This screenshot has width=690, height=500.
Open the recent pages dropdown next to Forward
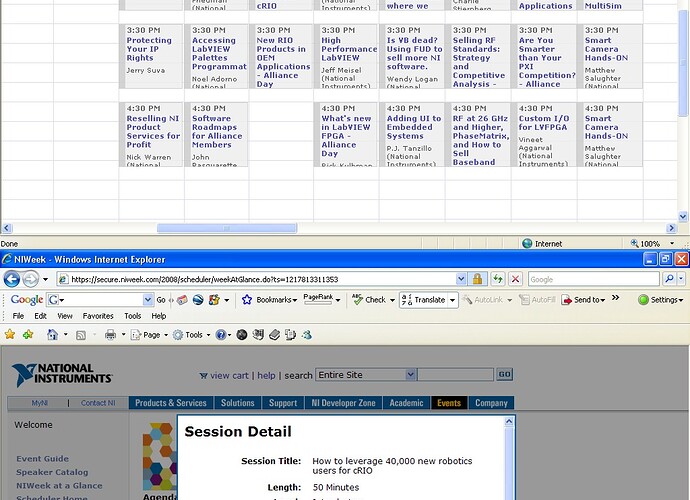click(45, 279)
